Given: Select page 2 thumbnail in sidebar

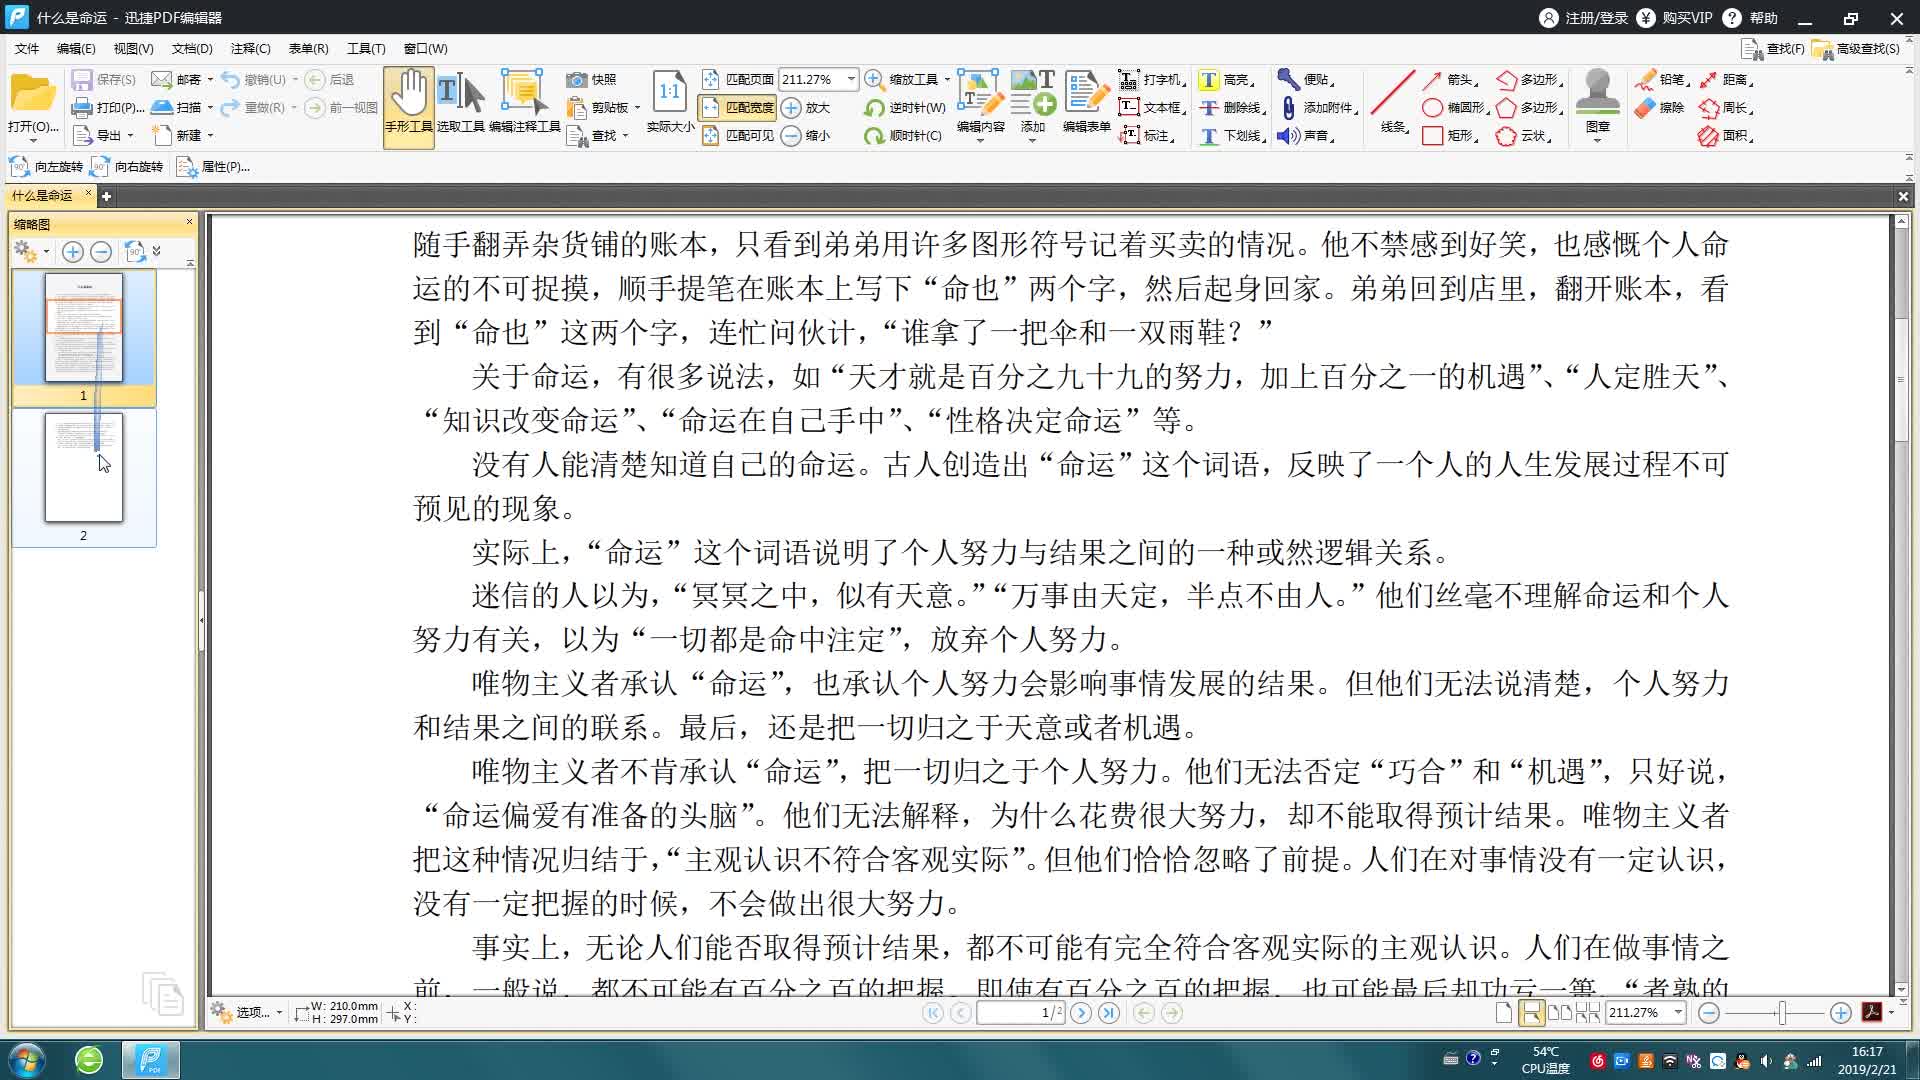Looking at the screenshot, I should (x=84, y=467).
